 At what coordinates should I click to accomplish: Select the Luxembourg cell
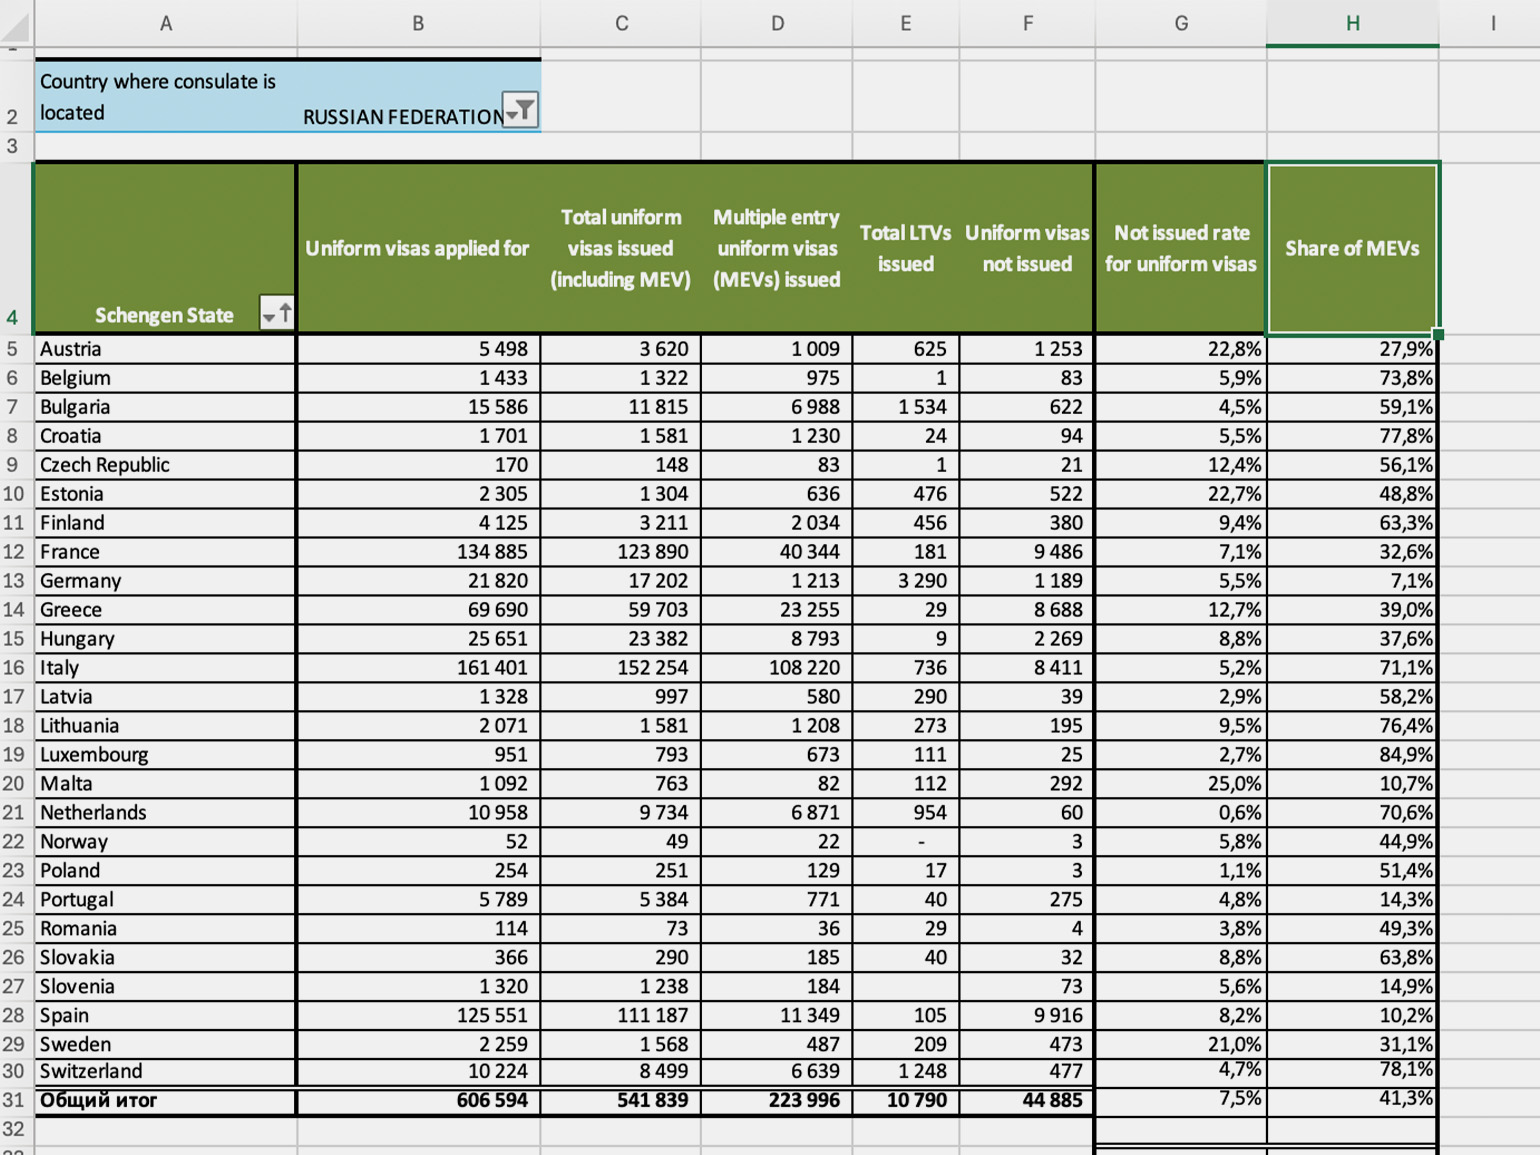pyautogui.click(x=166, y=755)
